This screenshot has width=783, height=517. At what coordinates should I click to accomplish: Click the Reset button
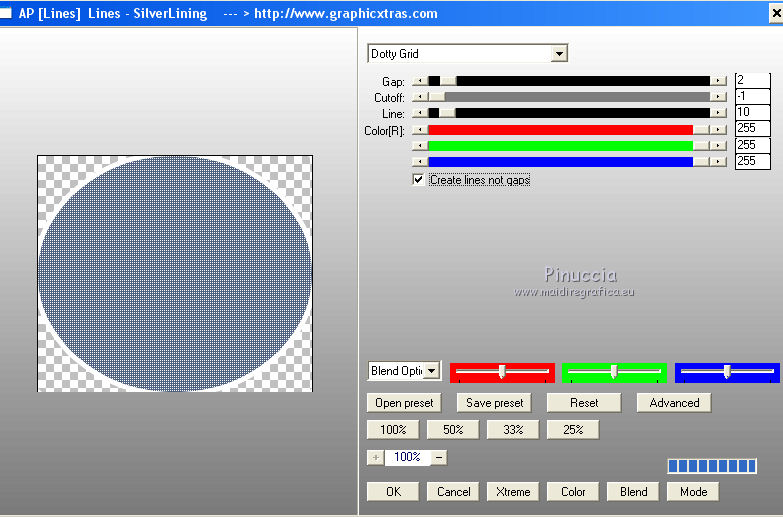[x=584, y=403]
